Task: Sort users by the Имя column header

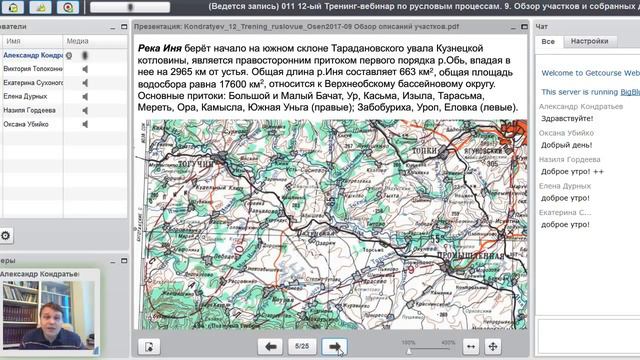Action: [33, 41]
